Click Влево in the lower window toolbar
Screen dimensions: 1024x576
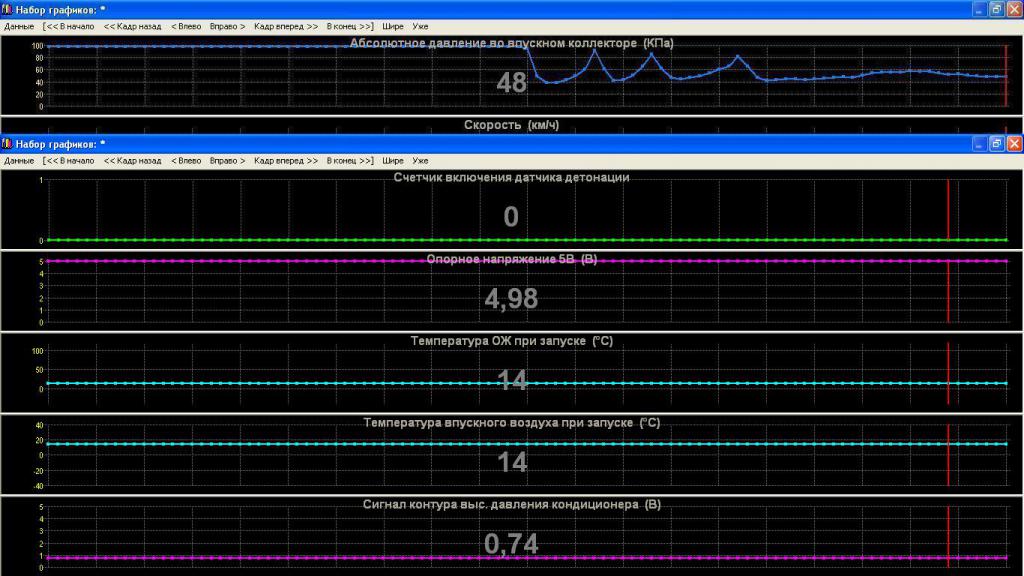tap(186, 160)
